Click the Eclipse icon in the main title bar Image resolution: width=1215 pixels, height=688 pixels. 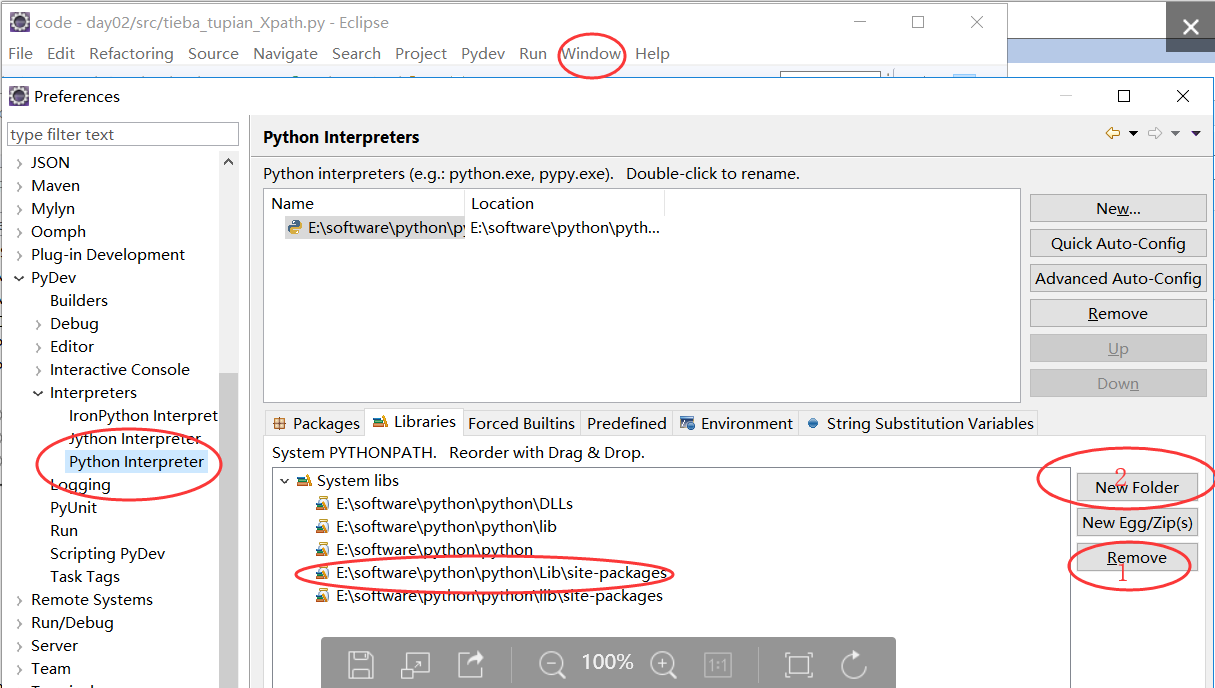tap(19, 22)
